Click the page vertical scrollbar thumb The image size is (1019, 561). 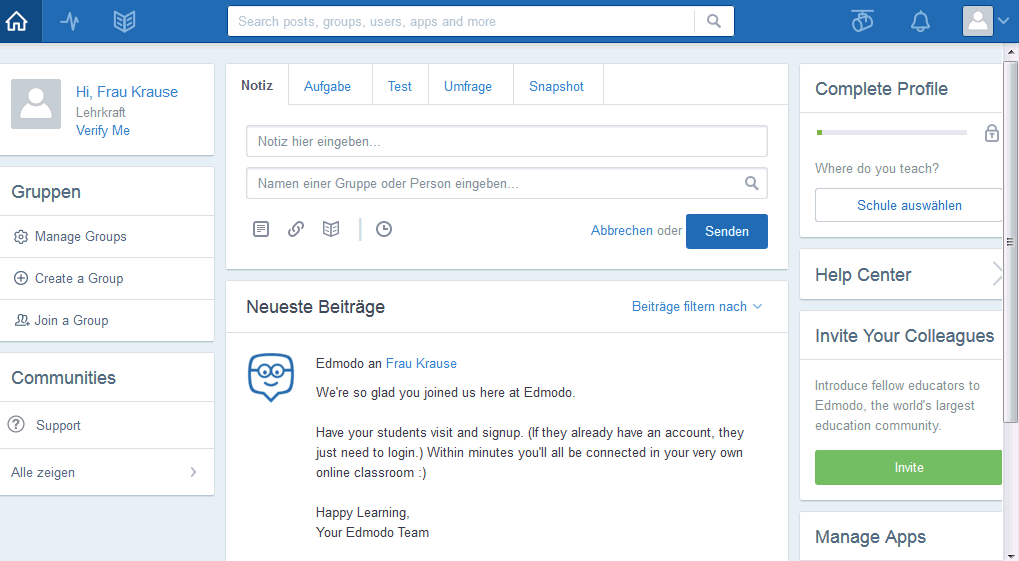coord(1010,242)
